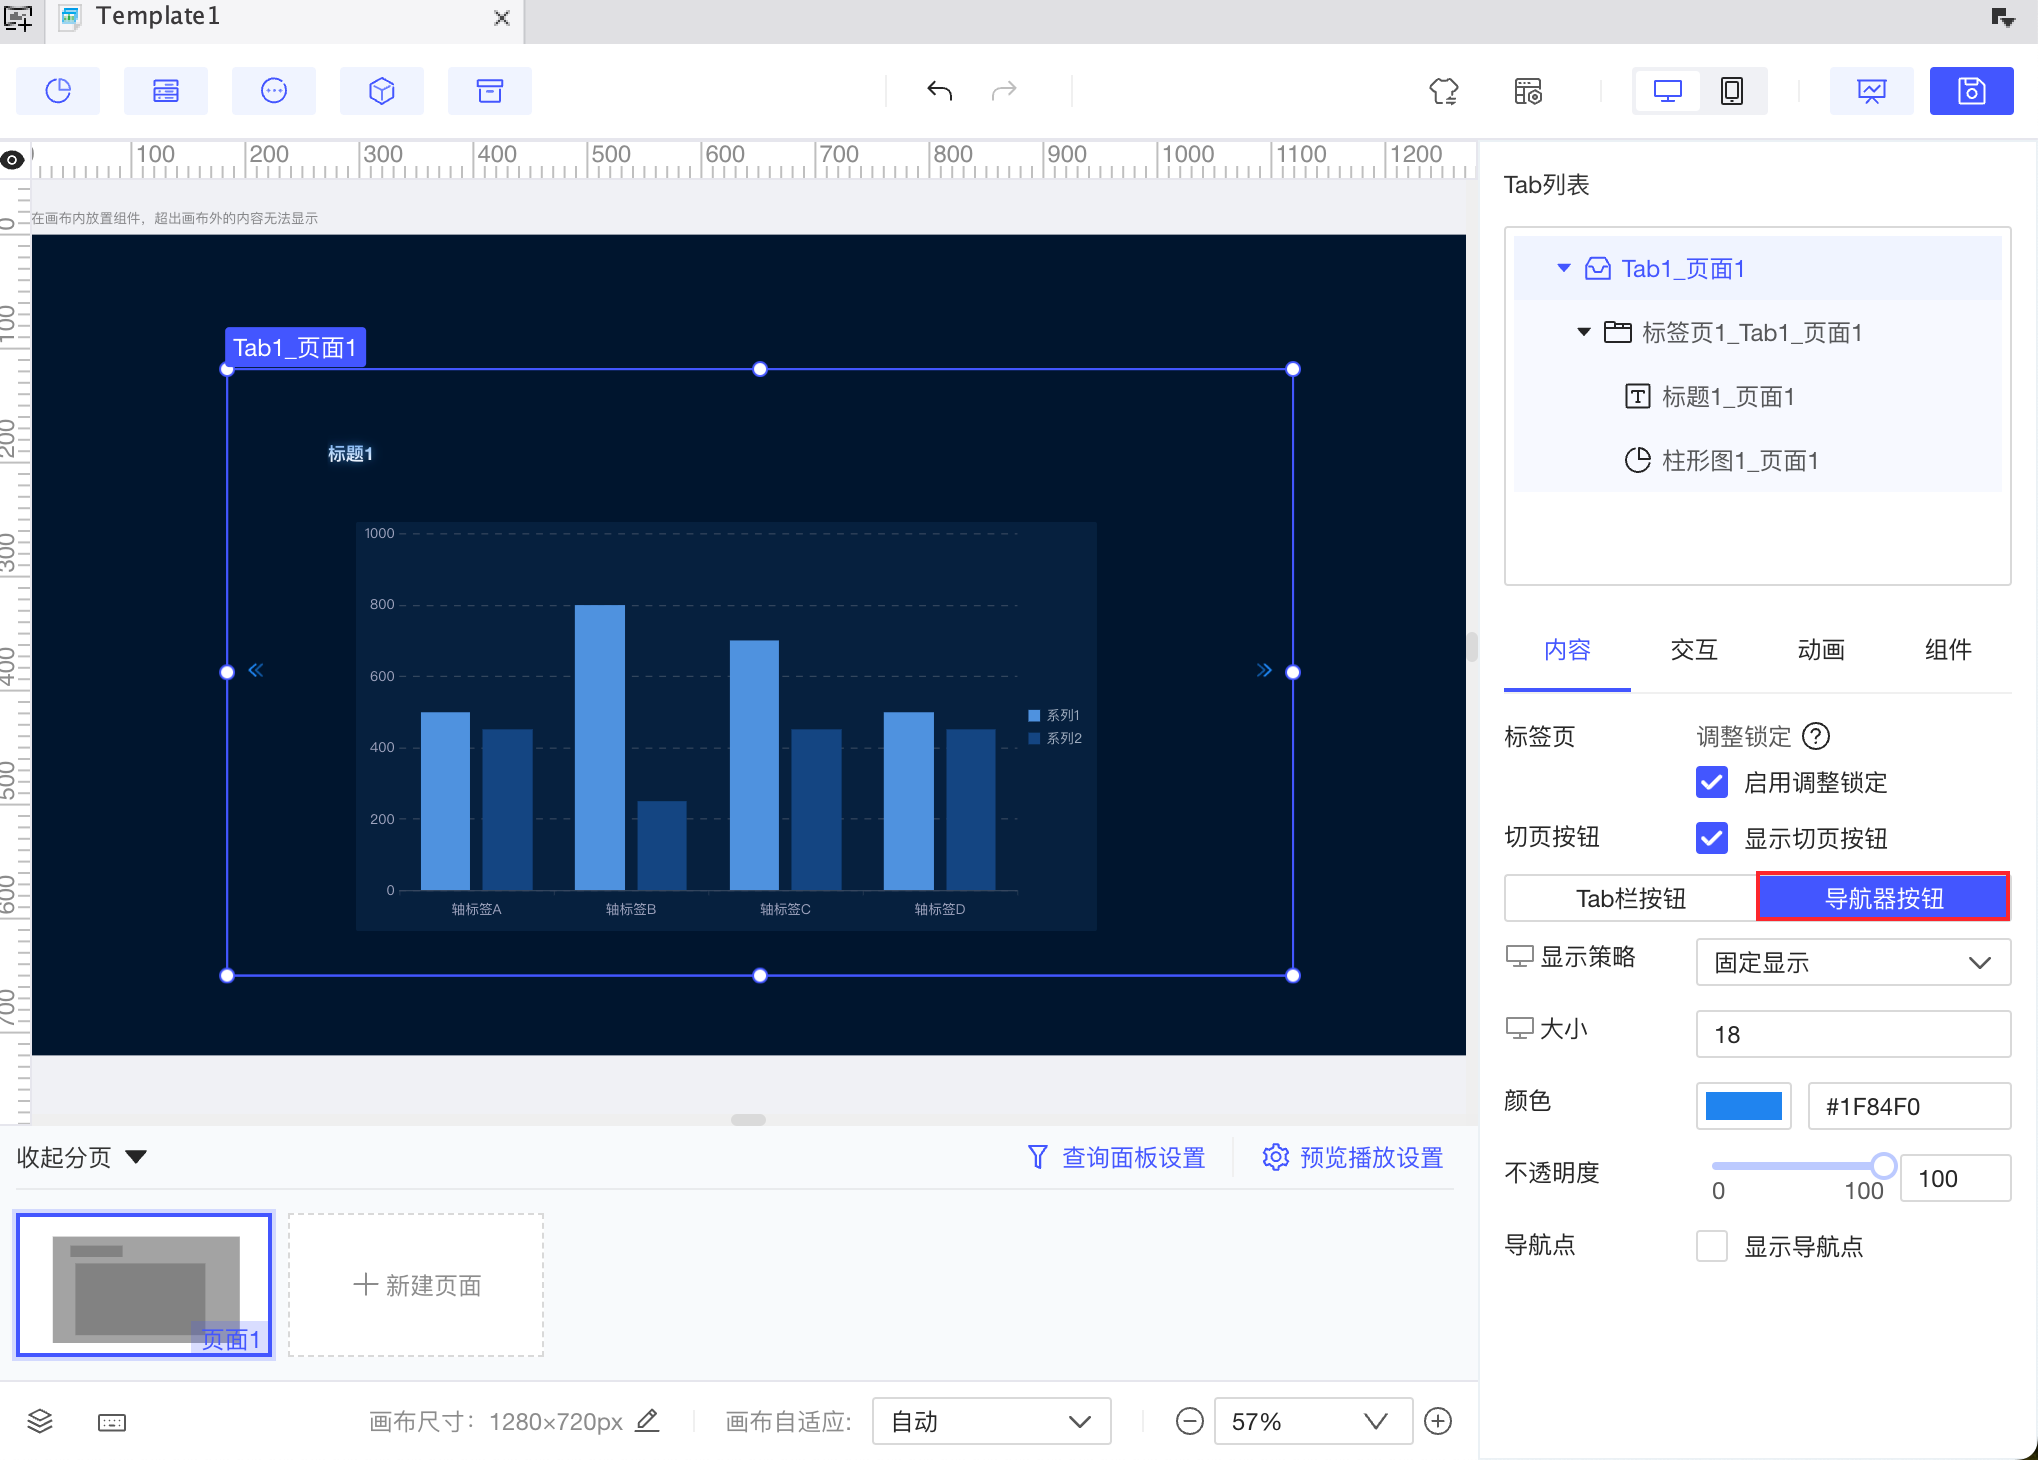Select the Tab栏按钮 option
Viewport: 2038px width, 1460px height.
[x=1631, y=898]
